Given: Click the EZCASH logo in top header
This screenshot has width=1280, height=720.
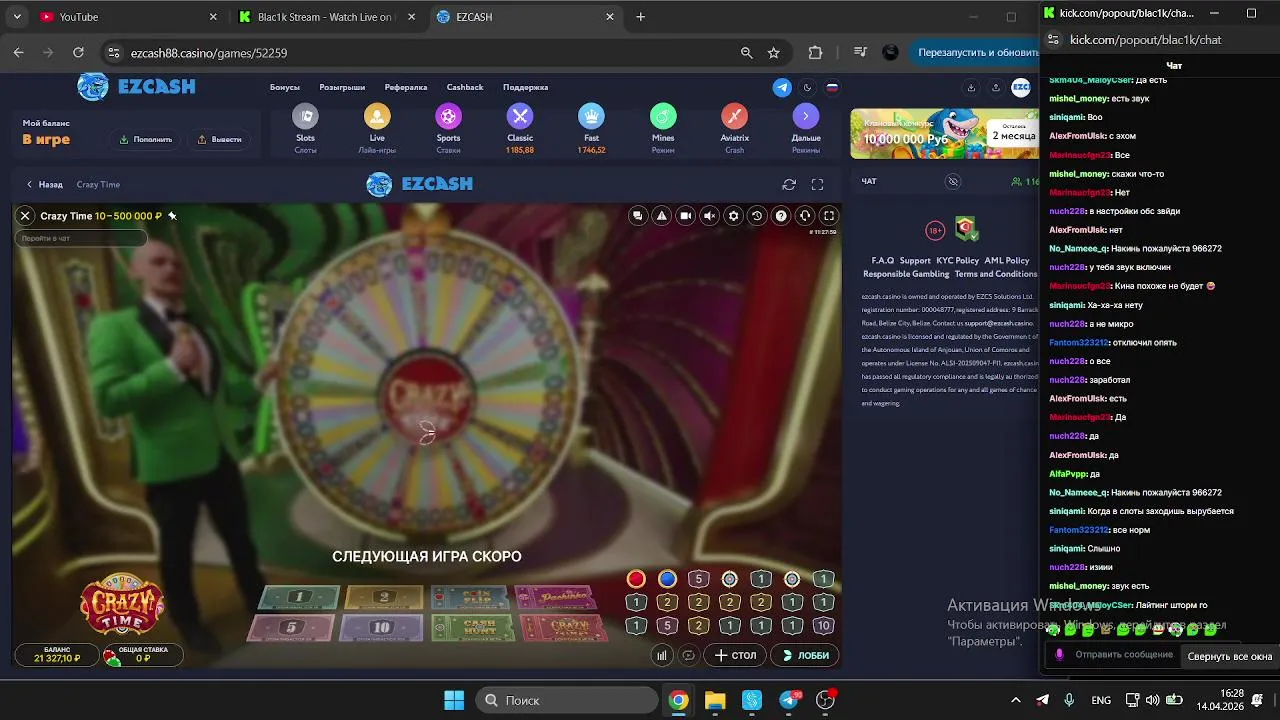Looking at the screenshot, I should pos(136,87).
